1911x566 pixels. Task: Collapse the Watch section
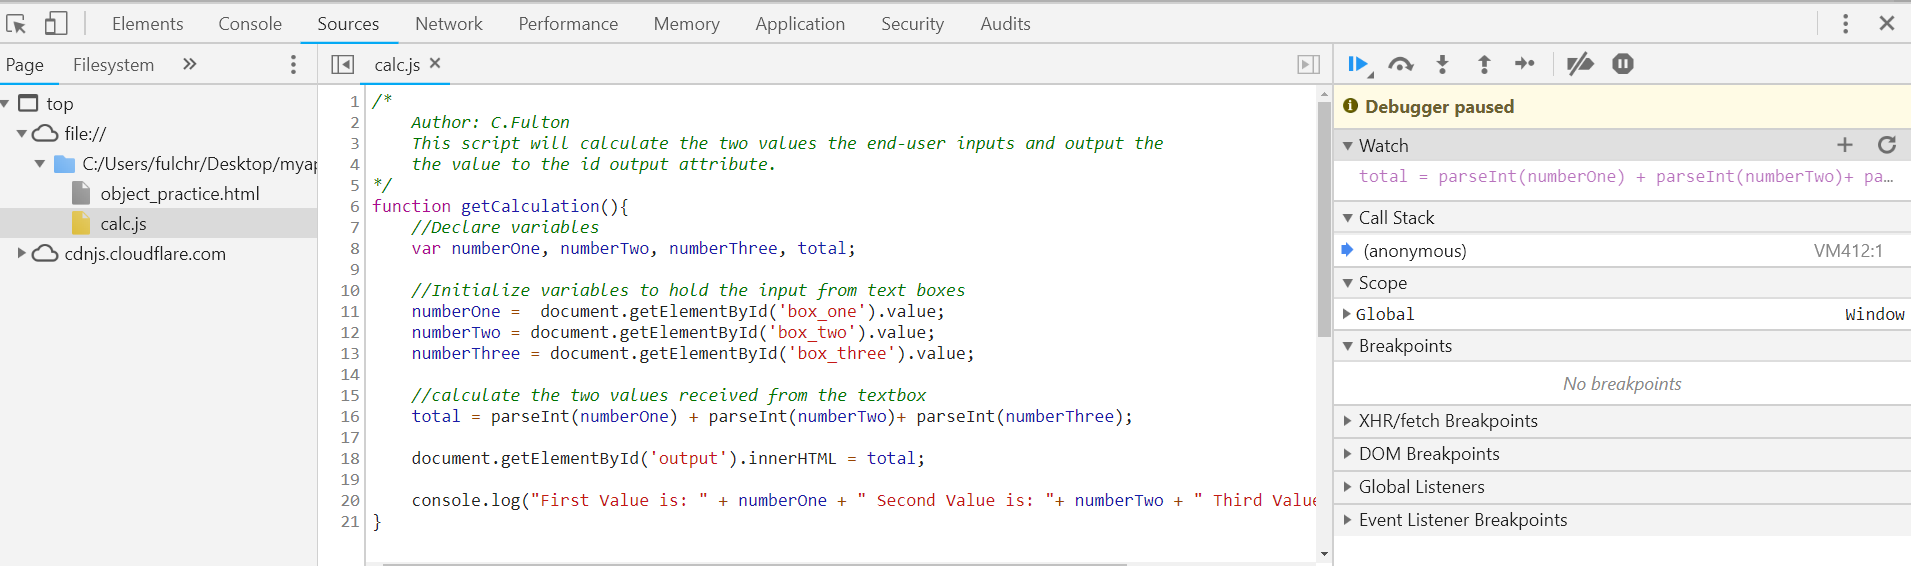1348,146
